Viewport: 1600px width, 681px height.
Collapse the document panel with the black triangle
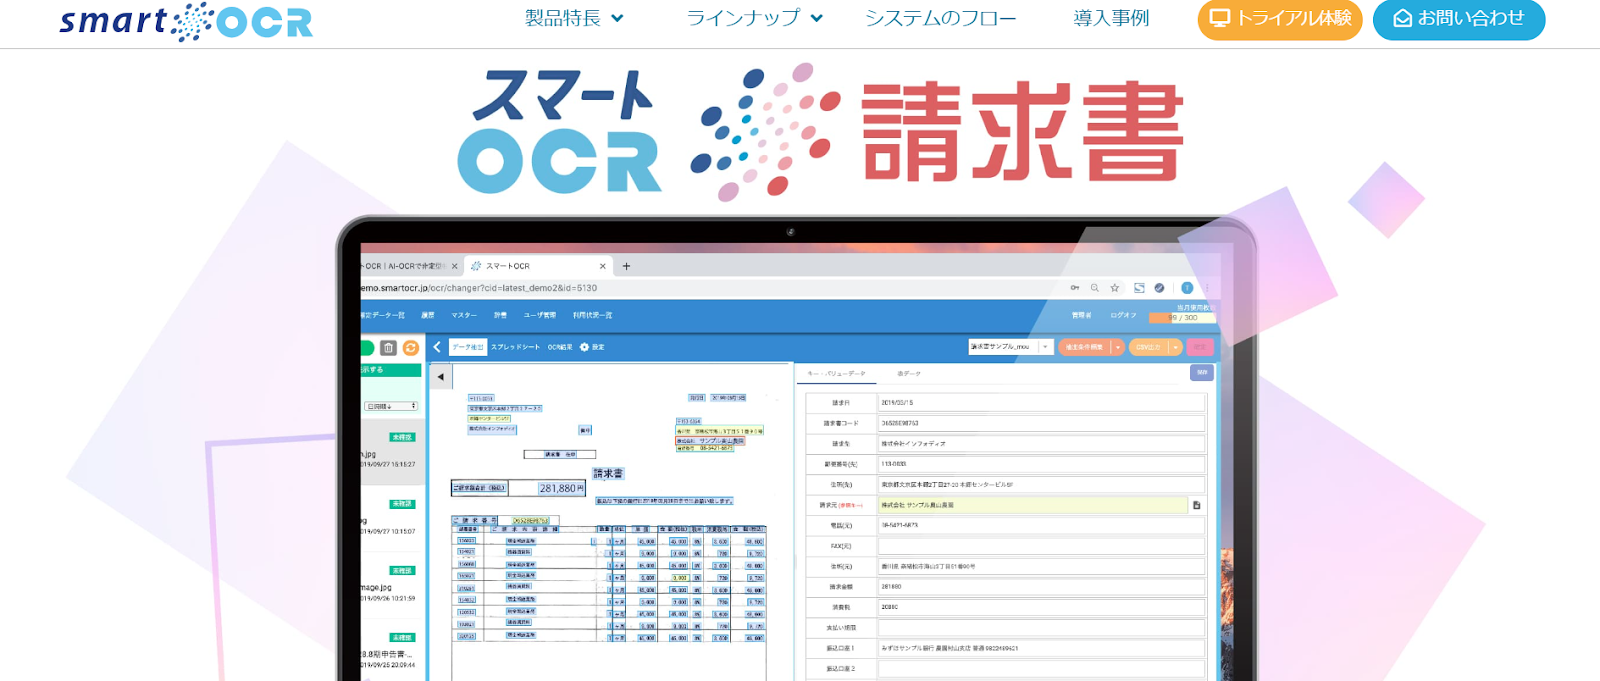[x=441, y=377]
